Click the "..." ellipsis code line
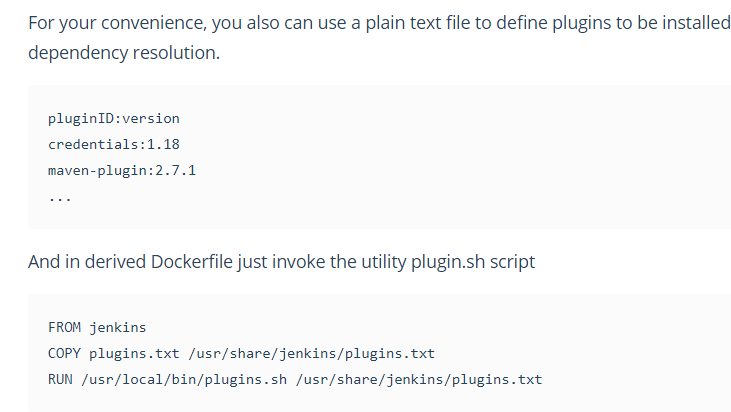 click(60, 196)
